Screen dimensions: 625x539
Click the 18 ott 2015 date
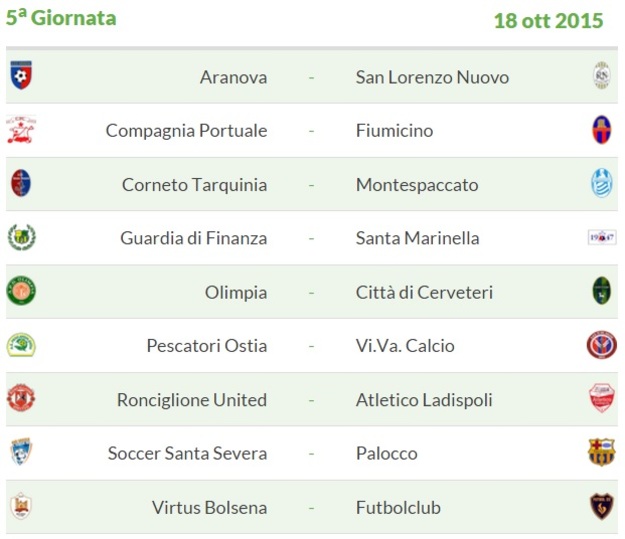[548, 21]
